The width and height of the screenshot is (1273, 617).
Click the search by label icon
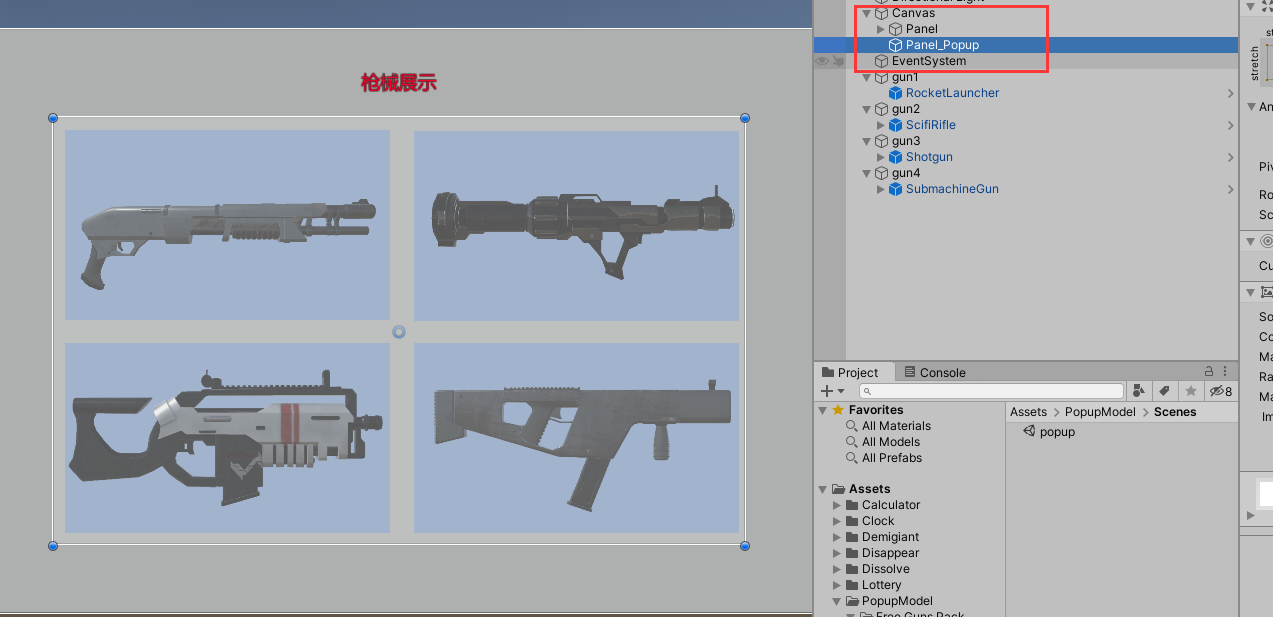(1164, 390)
